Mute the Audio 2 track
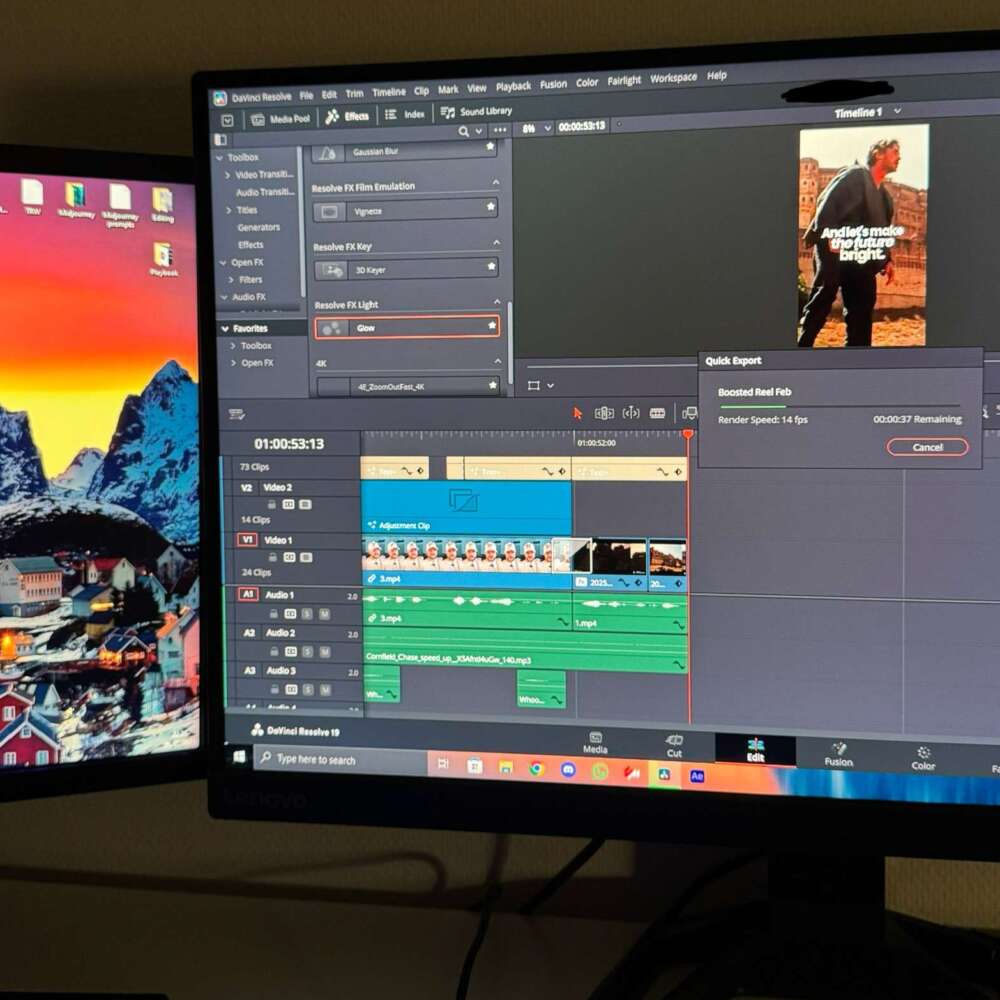Viewport: 1000px width, 1000px height. click(325, 652)
